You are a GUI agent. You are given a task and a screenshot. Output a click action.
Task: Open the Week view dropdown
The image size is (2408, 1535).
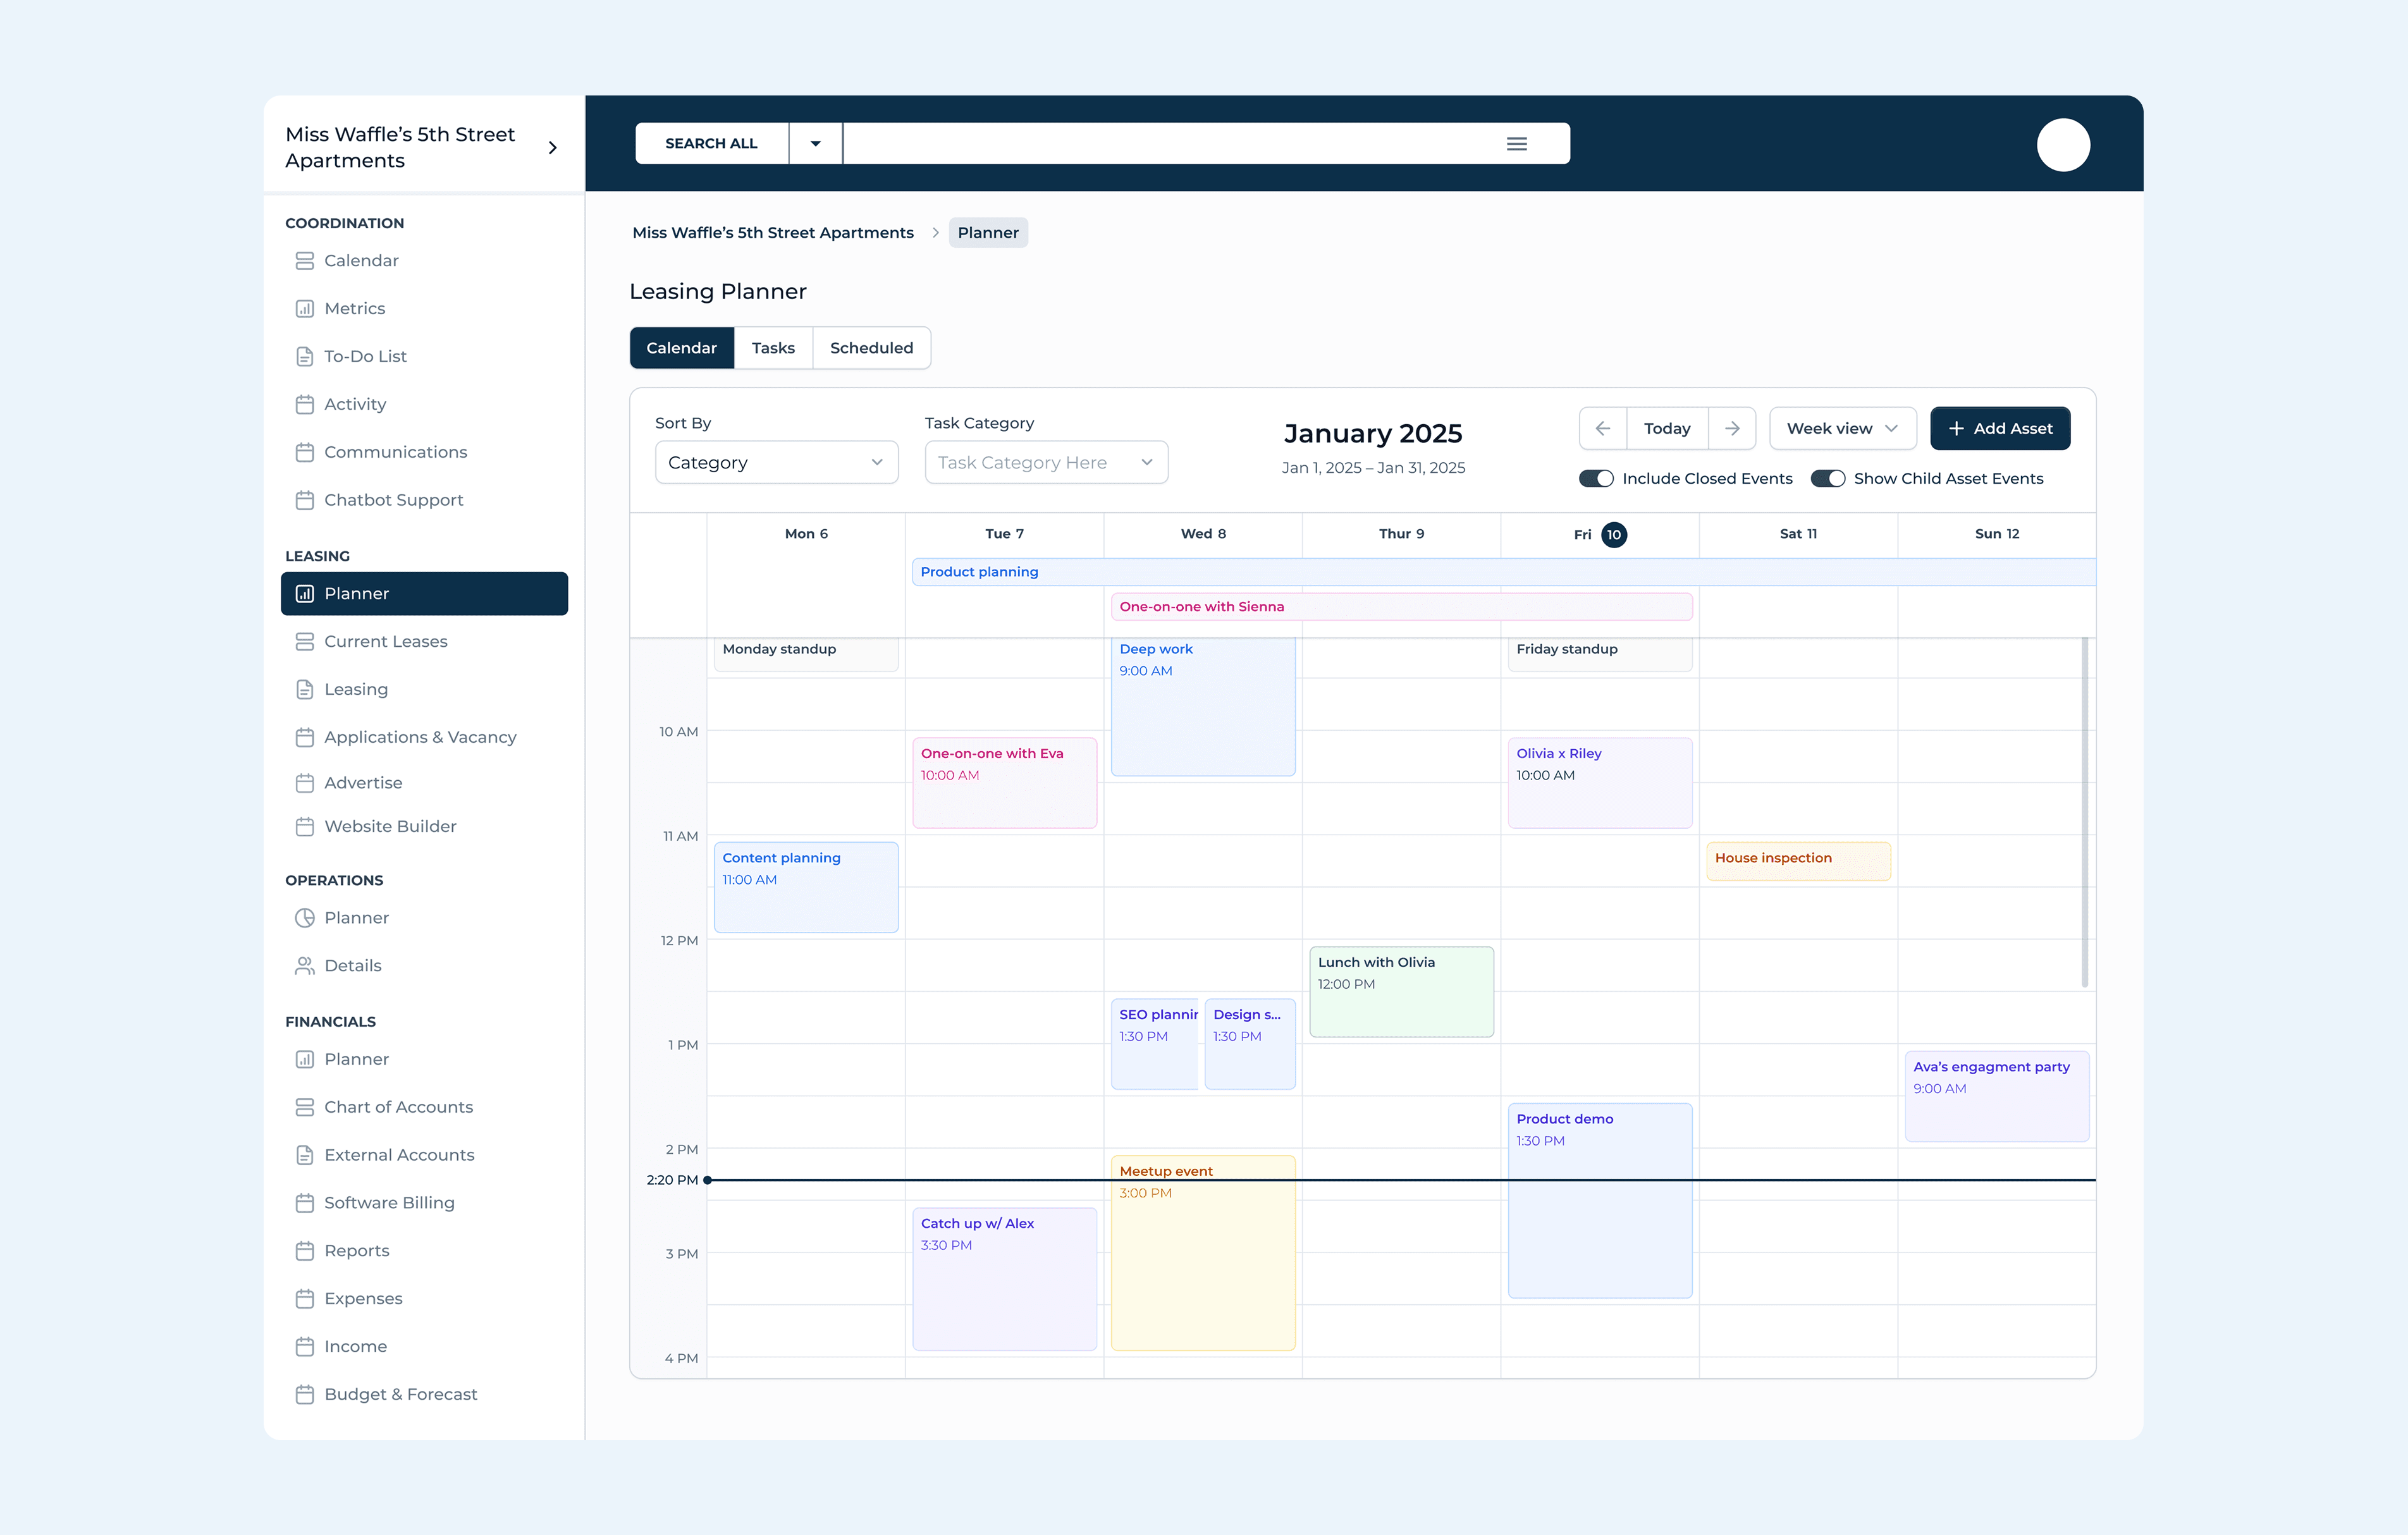point(1842,428)
